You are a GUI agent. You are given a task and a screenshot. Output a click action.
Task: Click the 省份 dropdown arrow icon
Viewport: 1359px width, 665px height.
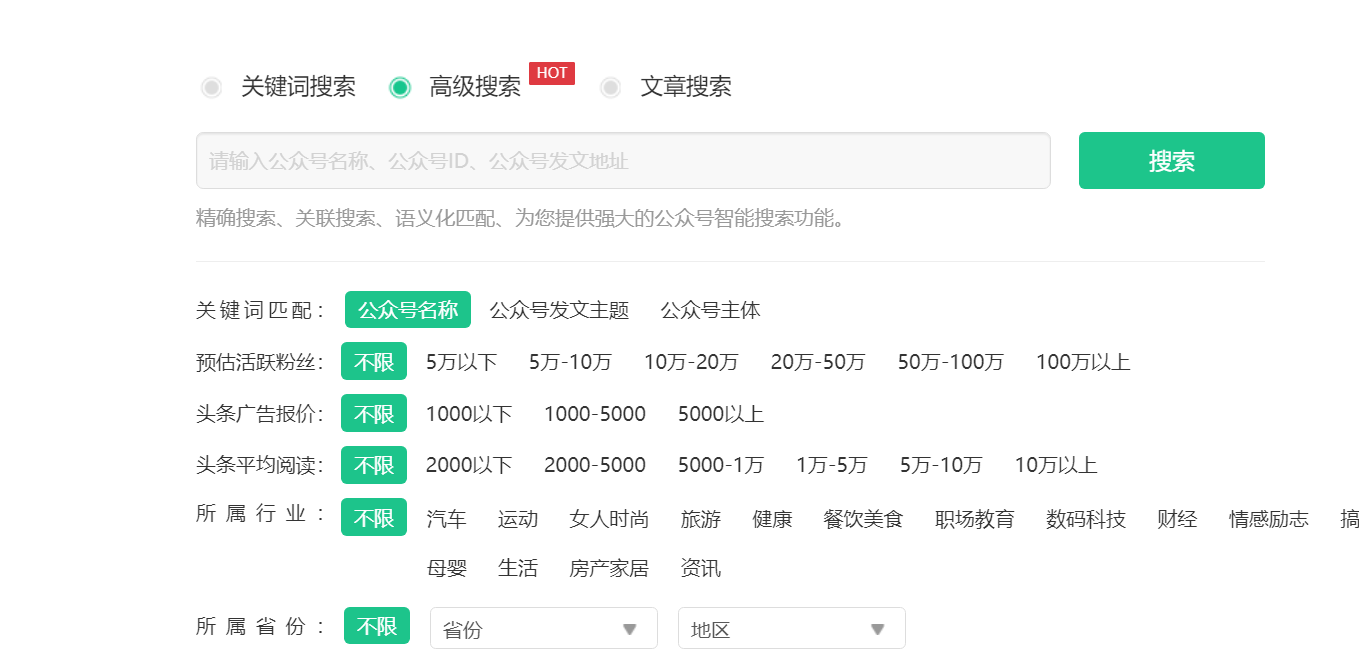click(x=629, y=629)
